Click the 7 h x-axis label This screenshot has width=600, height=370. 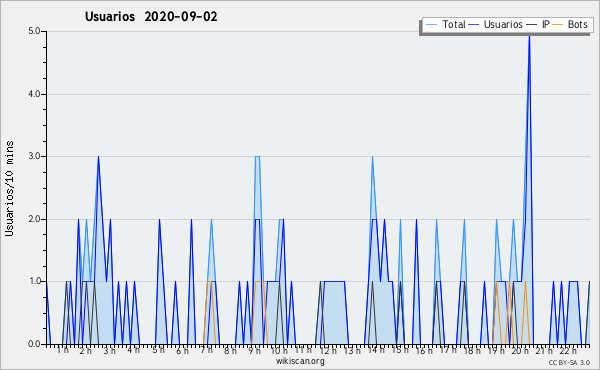(x=206, y=350)
